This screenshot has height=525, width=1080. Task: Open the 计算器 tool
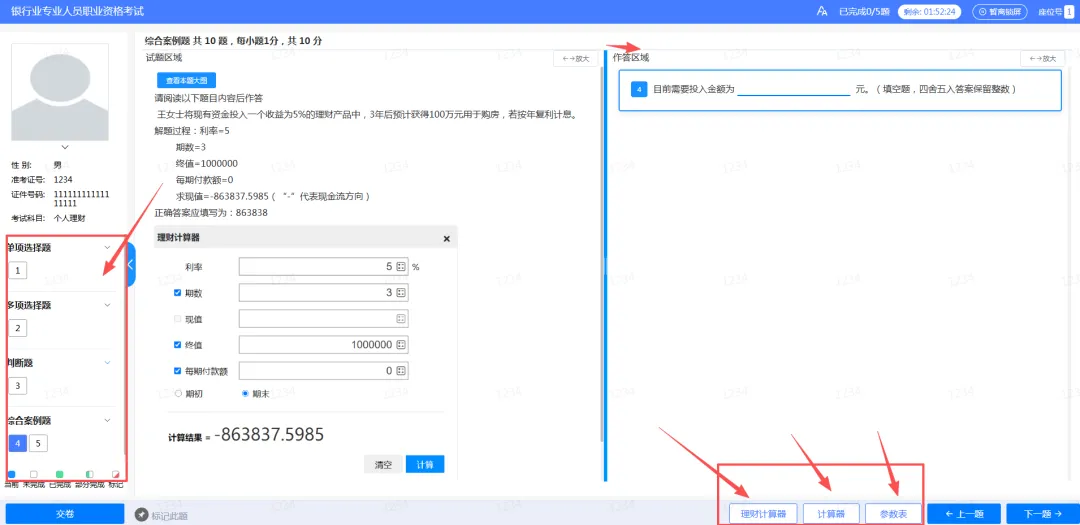pos(831,514)
